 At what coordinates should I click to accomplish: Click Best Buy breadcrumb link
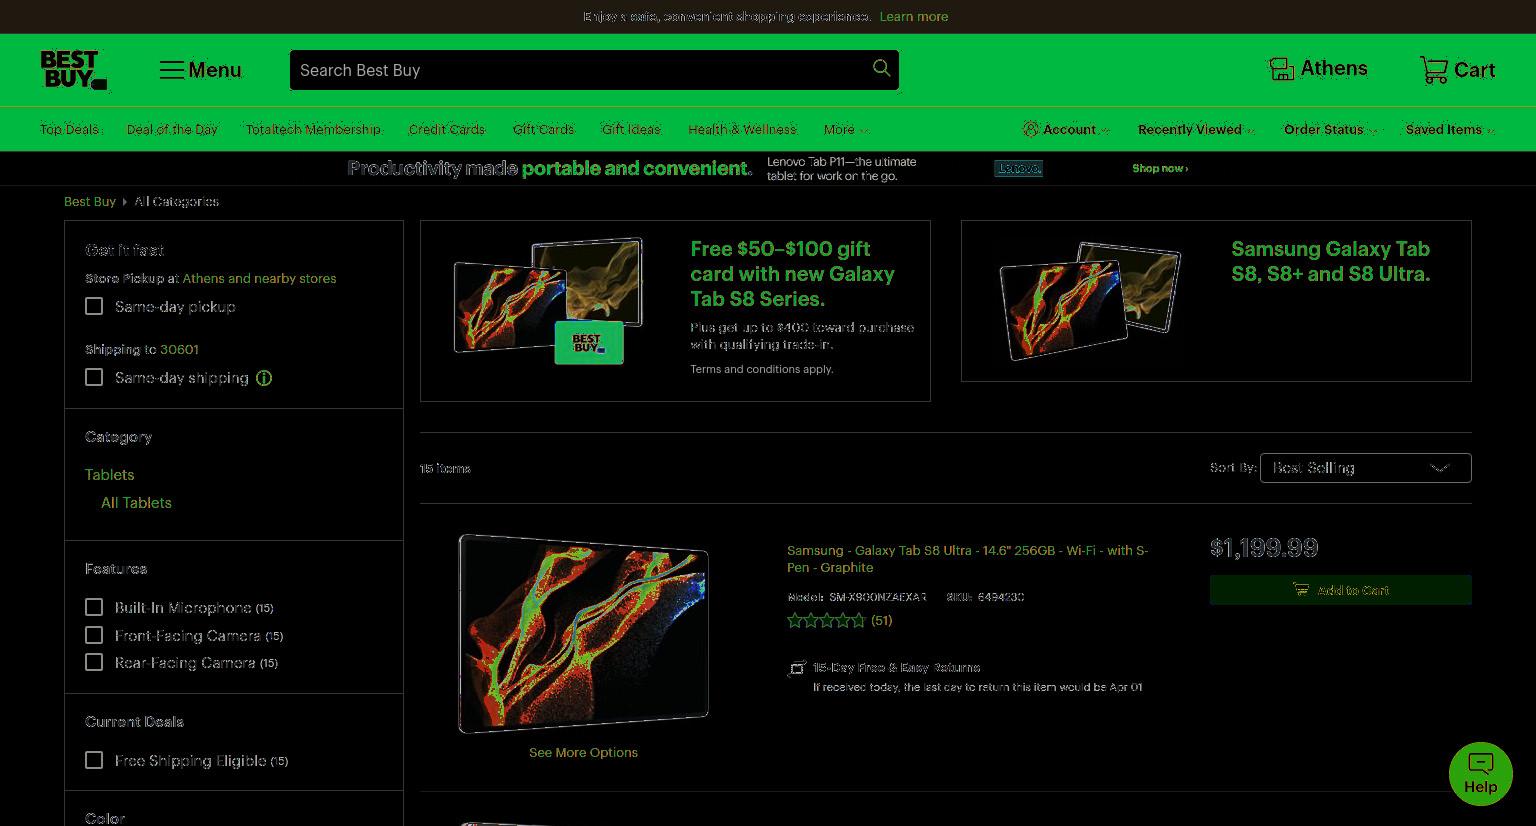tap(90, 202)
